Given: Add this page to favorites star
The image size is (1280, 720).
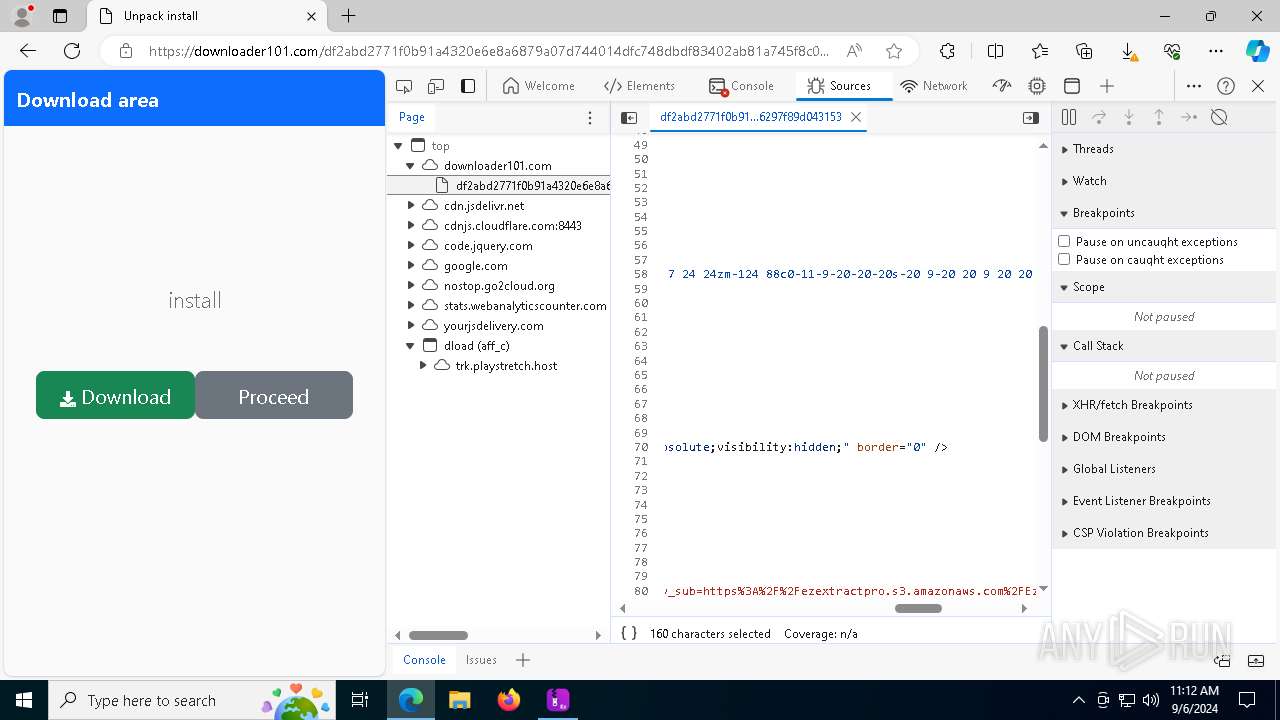Looking at the screenshot, I should (894, 51).
